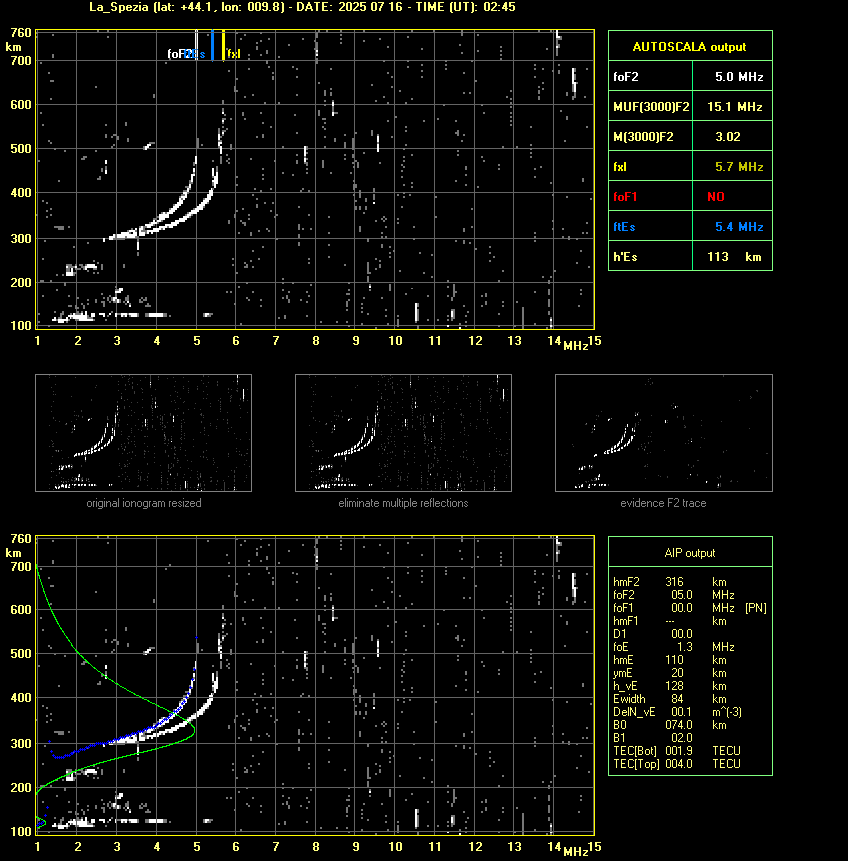Viewport: 848px width, 861px height.
Task: Click the blue ftEs marker line in top ionogram
Action: (x=213, y=45)
